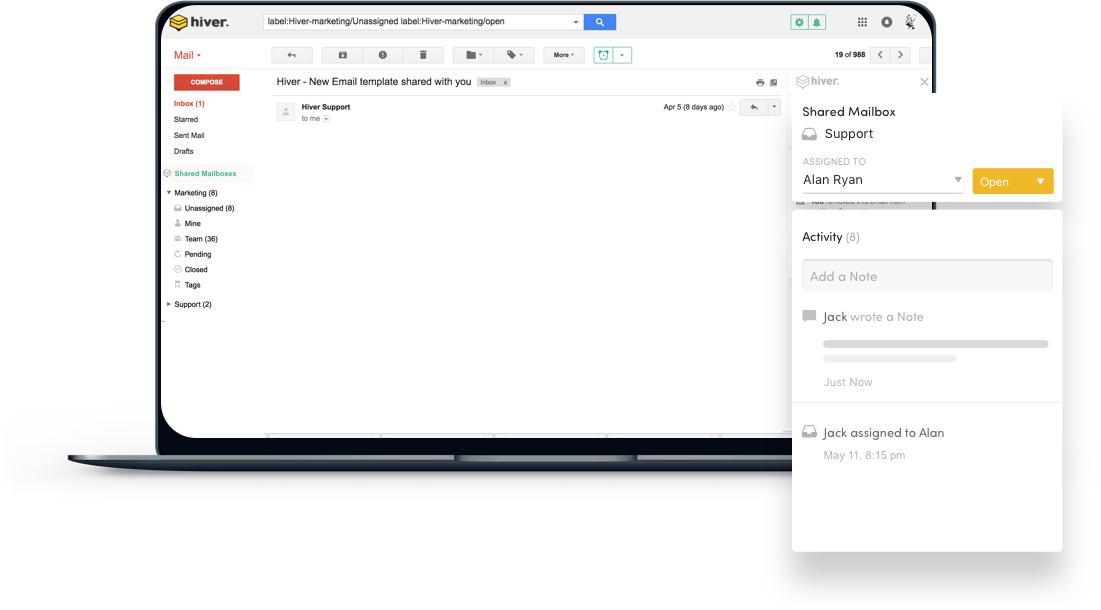Open the Labels tag dropdown
The width and height of the screenshot is (1101, 610).
(x=515, y=55)
